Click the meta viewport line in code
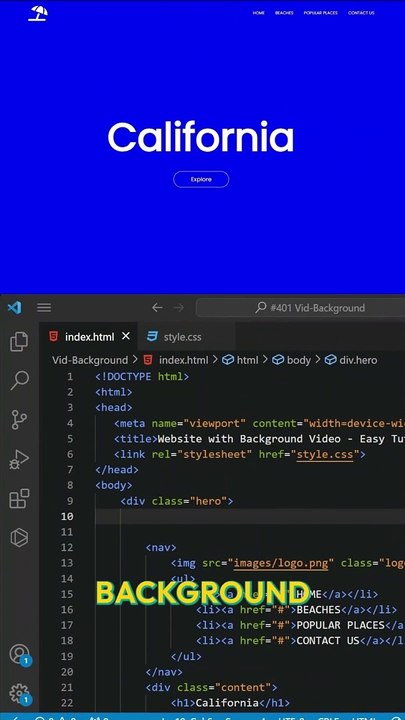 (x=259, y=423)
